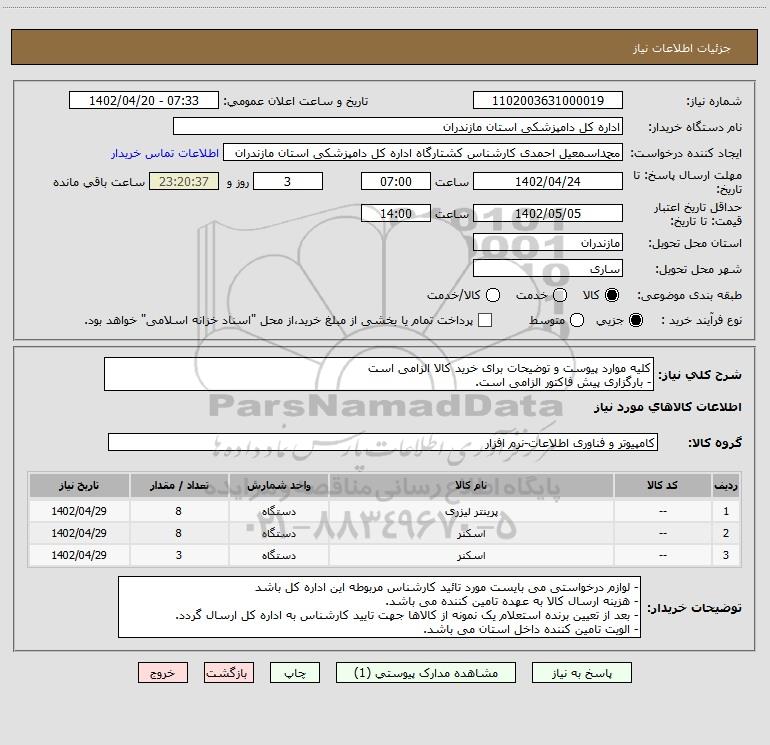The width and height of the screenshot is (770, 745).
Task: Click the کد کالا column header
Action: [662, 486]
